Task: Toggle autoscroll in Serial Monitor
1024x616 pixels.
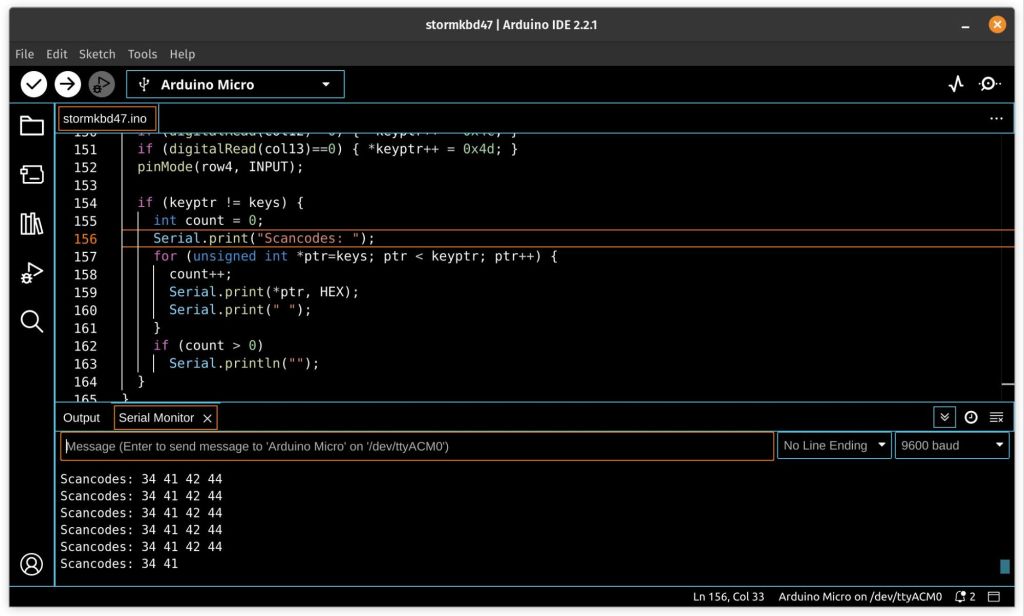Action: (x=944, y=417)
